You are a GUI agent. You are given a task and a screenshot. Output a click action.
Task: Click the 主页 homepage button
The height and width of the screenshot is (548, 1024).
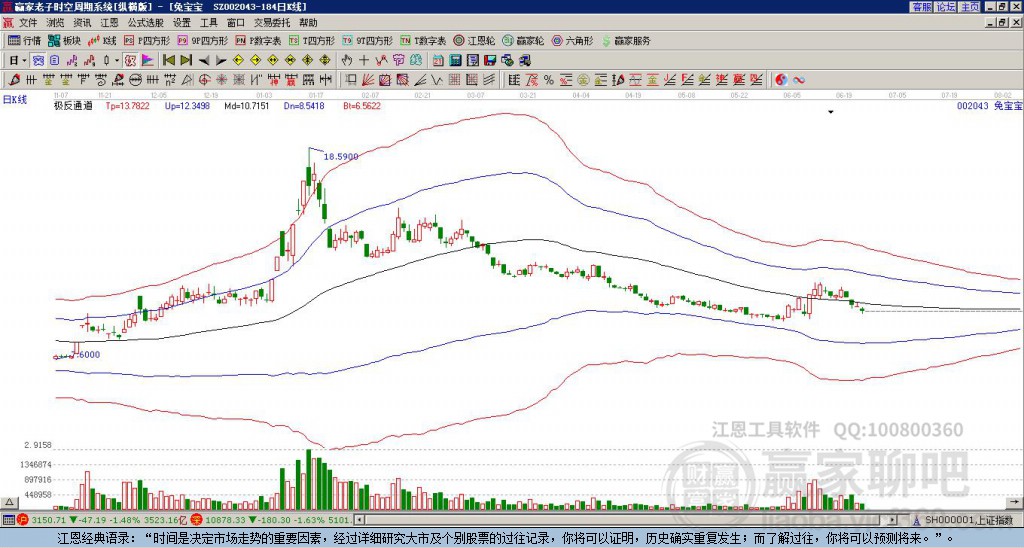(x=969, y=7)
